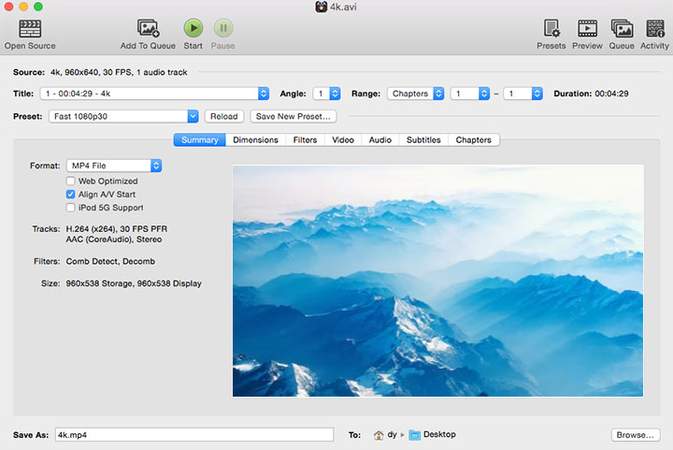Switch to the Subtitles tab

424,140
